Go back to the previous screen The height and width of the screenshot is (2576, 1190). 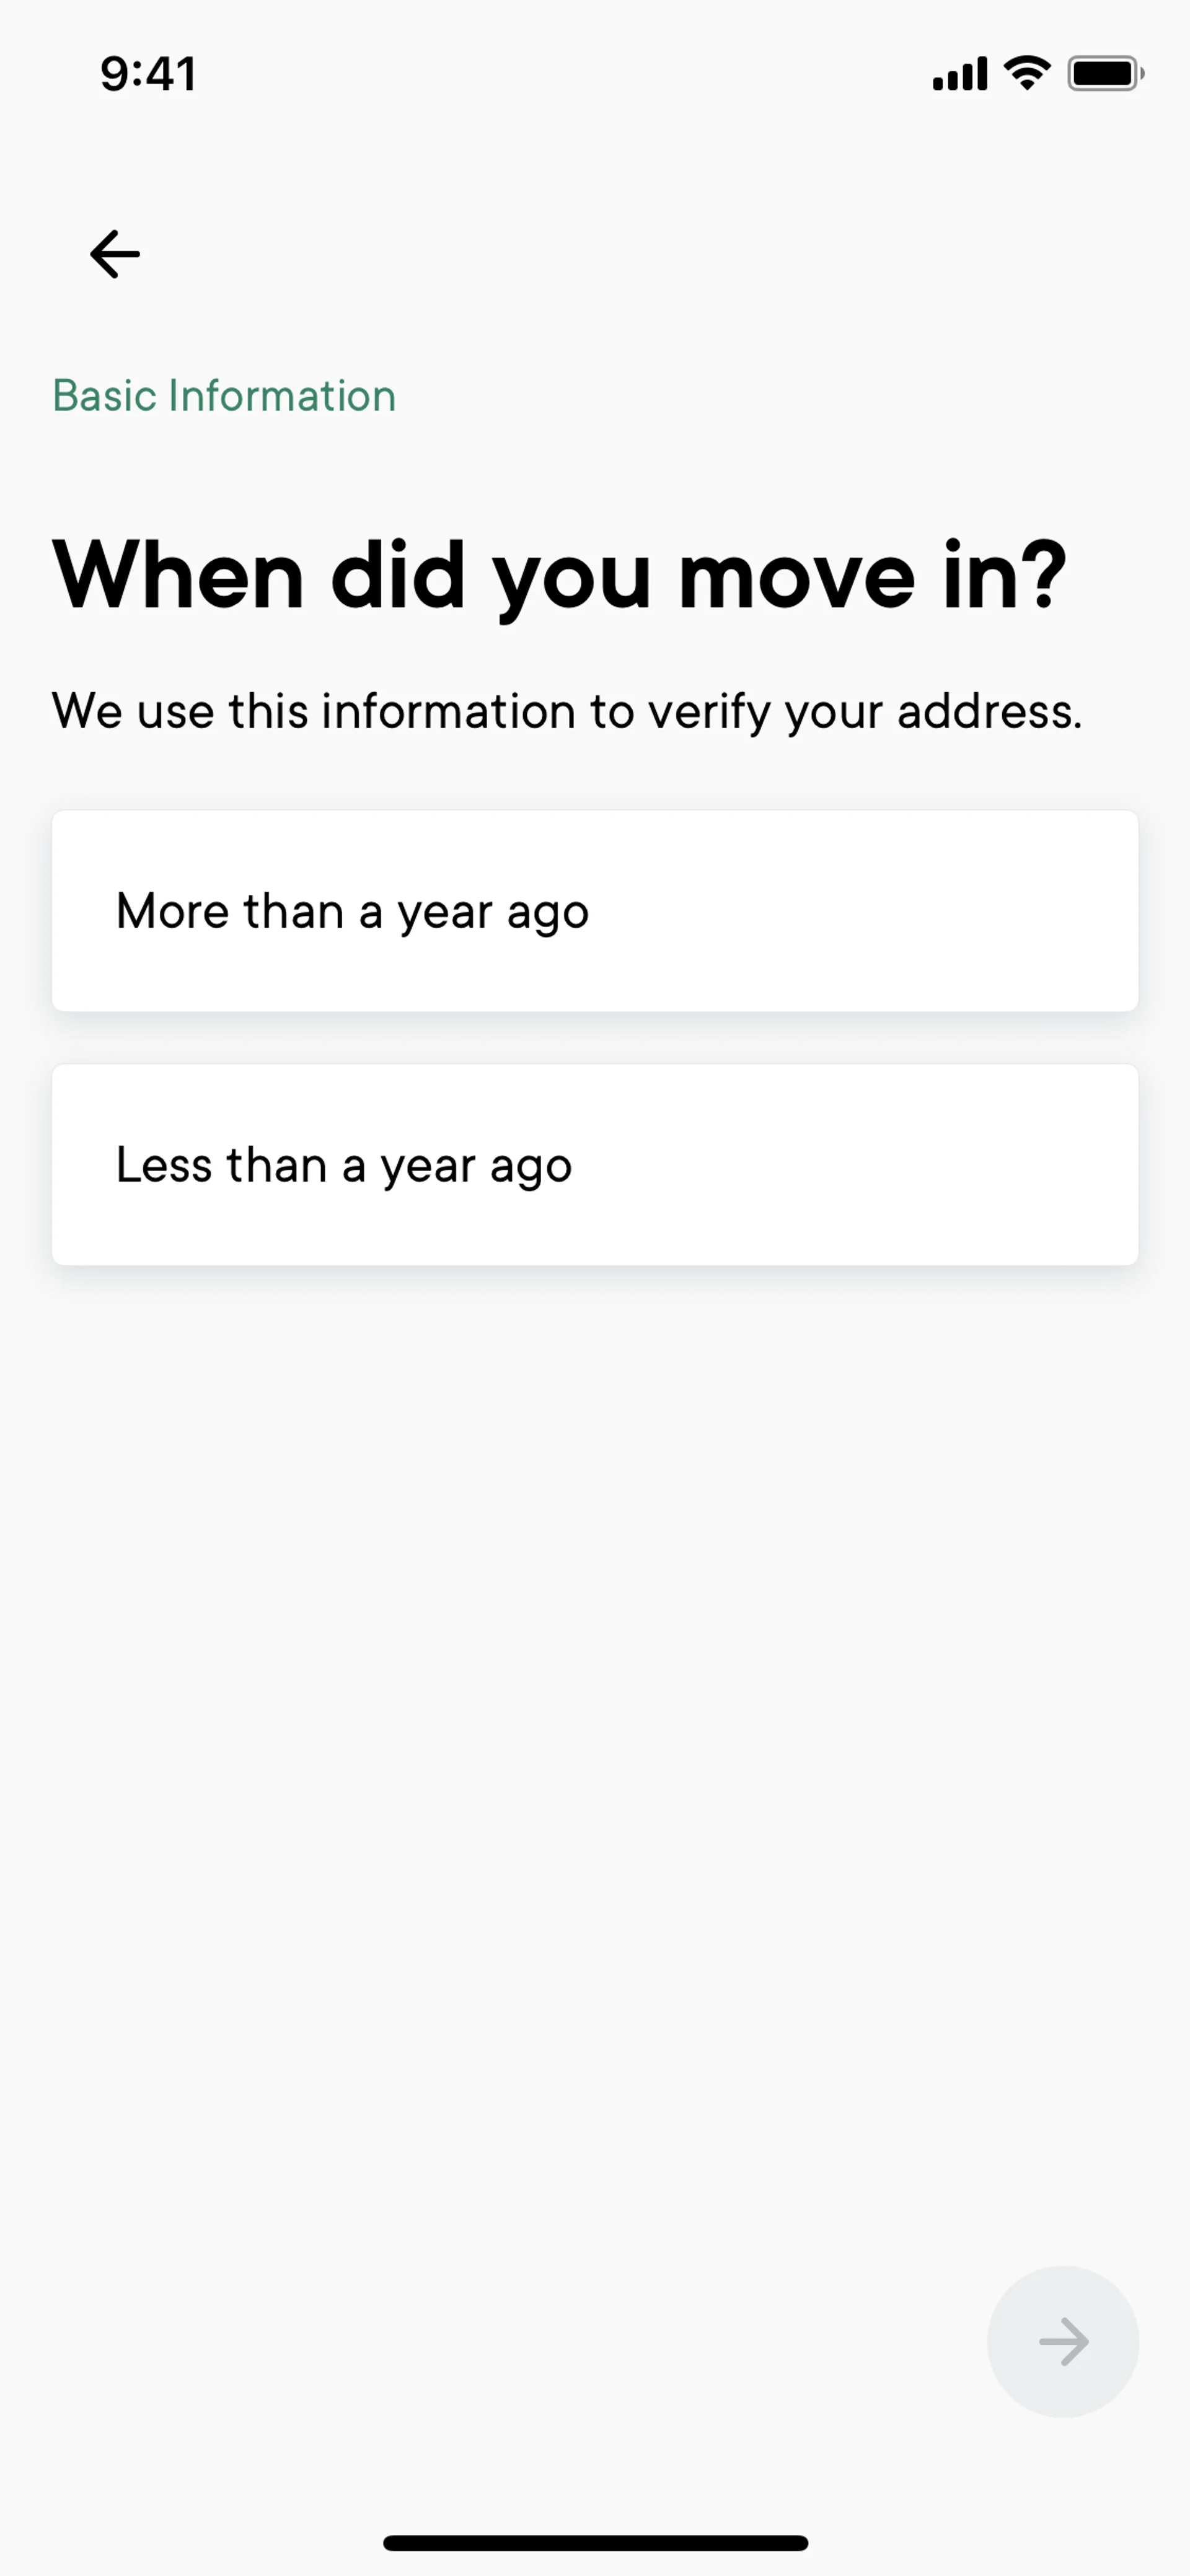[x=115, y=254]
